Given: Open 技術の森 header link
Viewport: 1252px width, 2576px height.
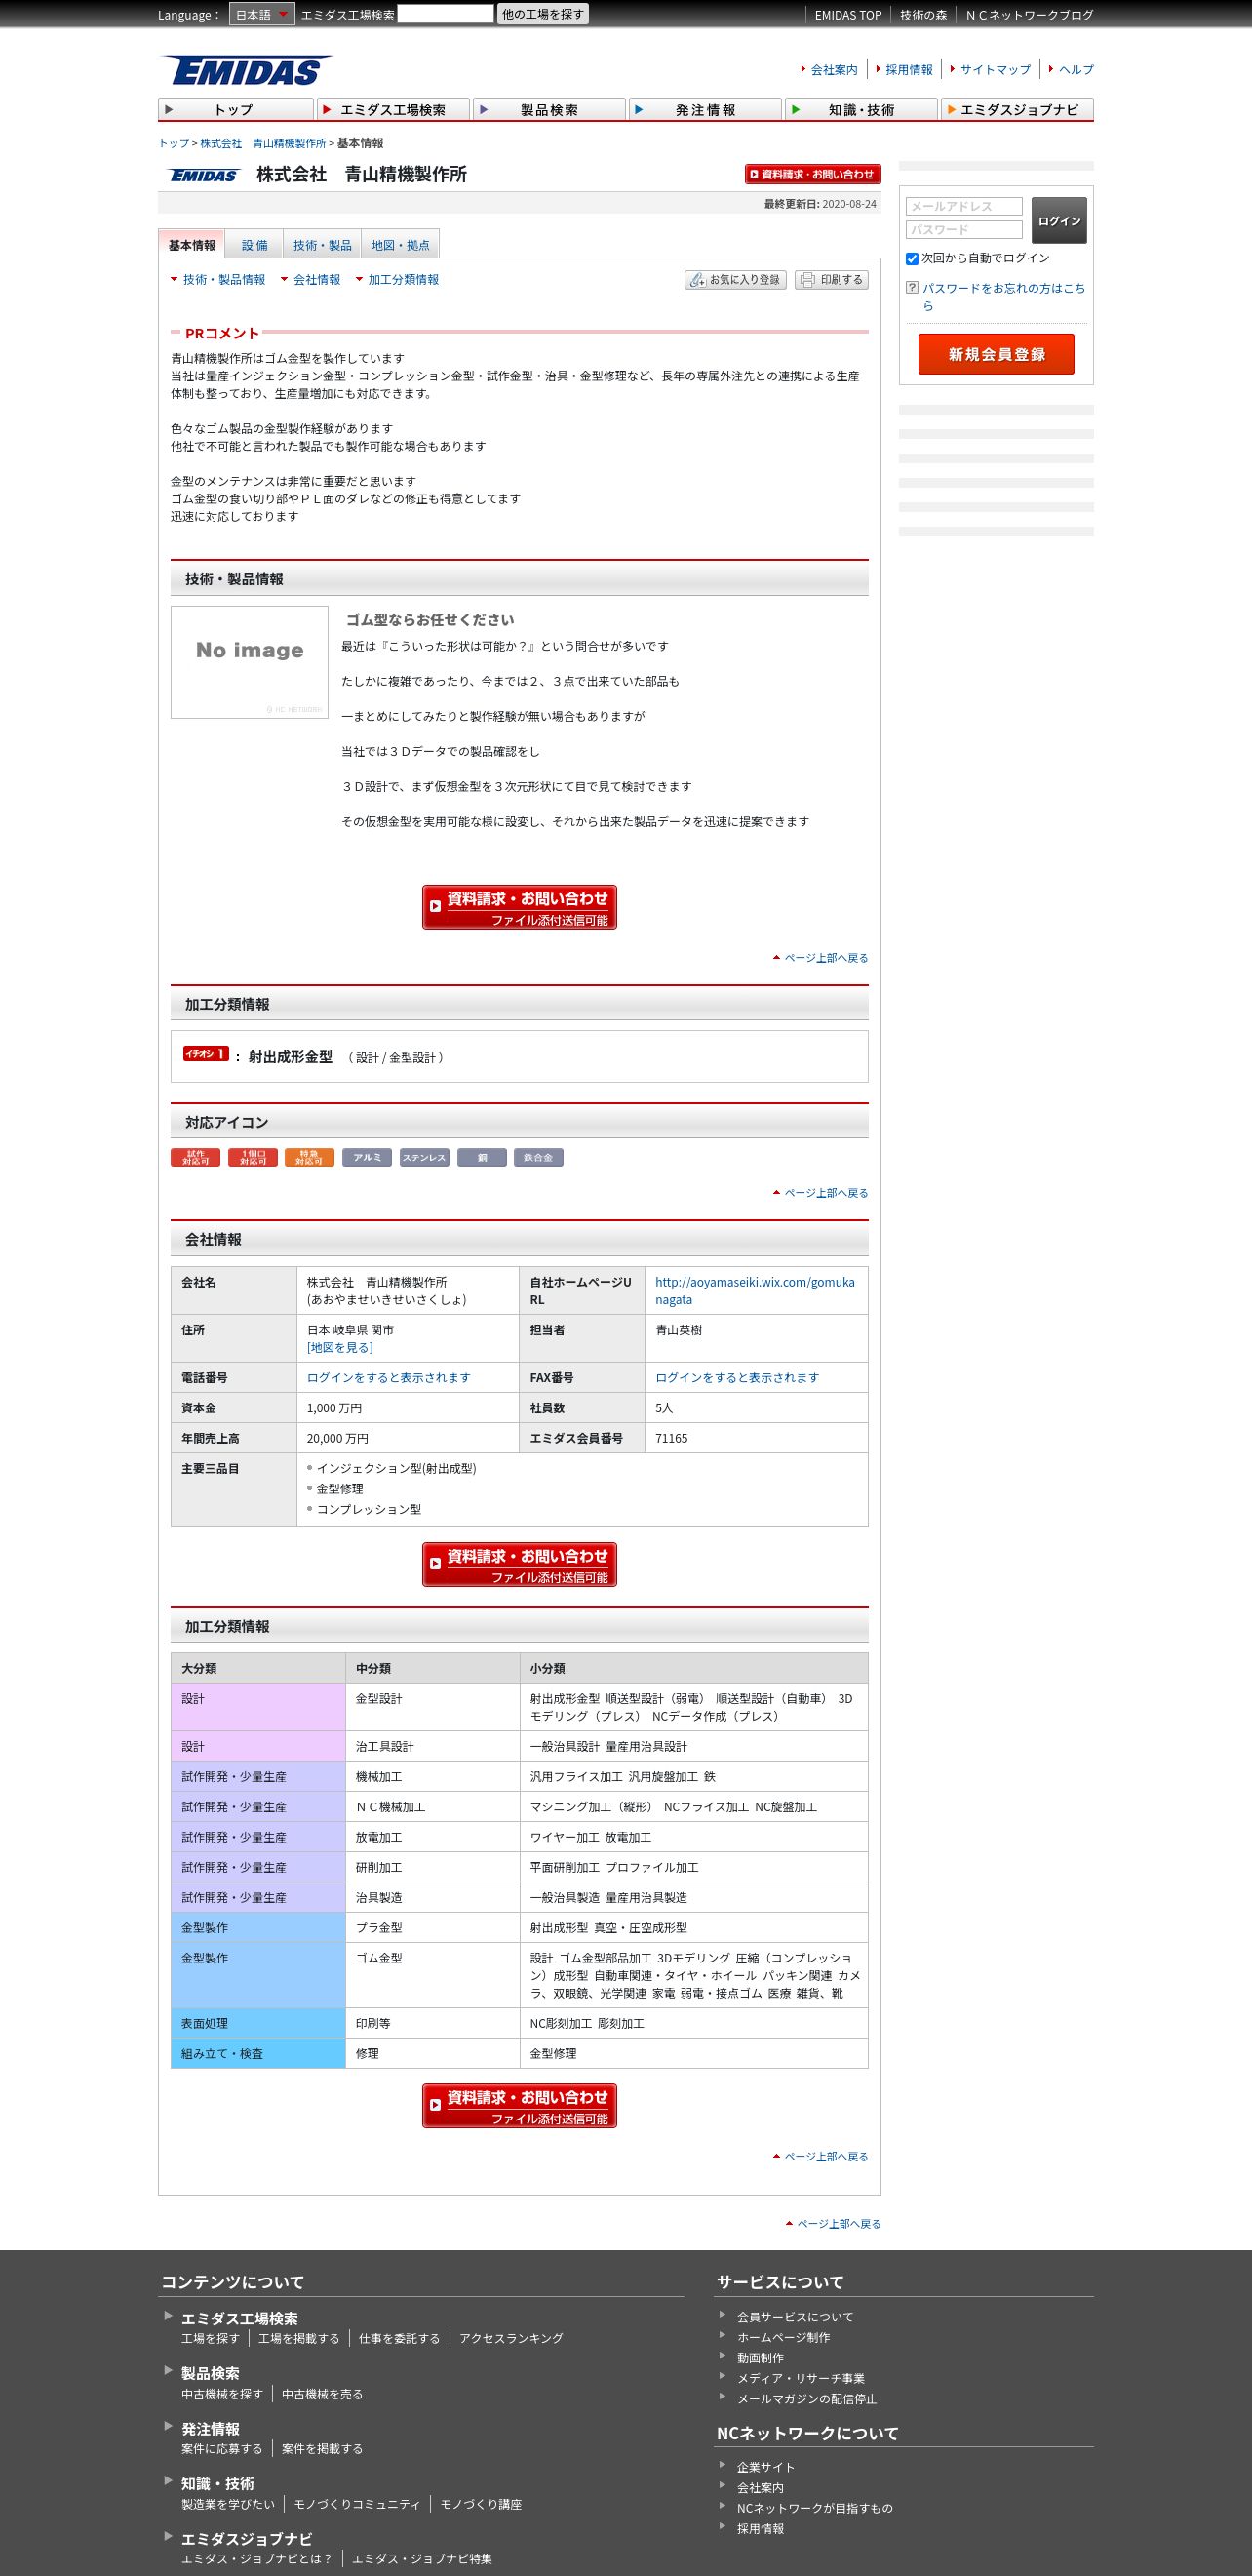Looking at the screenshot, I should point(923,15).
